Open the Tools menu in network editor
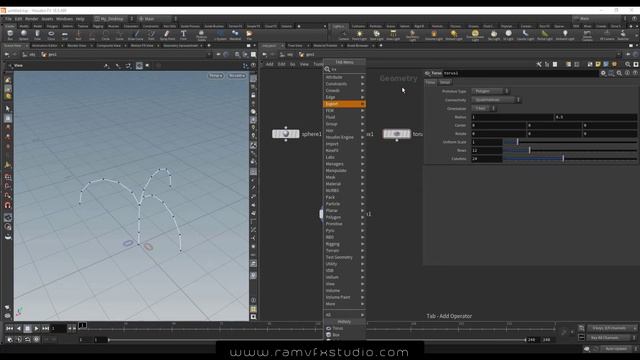The width and height of the screenshot is (640, 360). tap(318, 64)
